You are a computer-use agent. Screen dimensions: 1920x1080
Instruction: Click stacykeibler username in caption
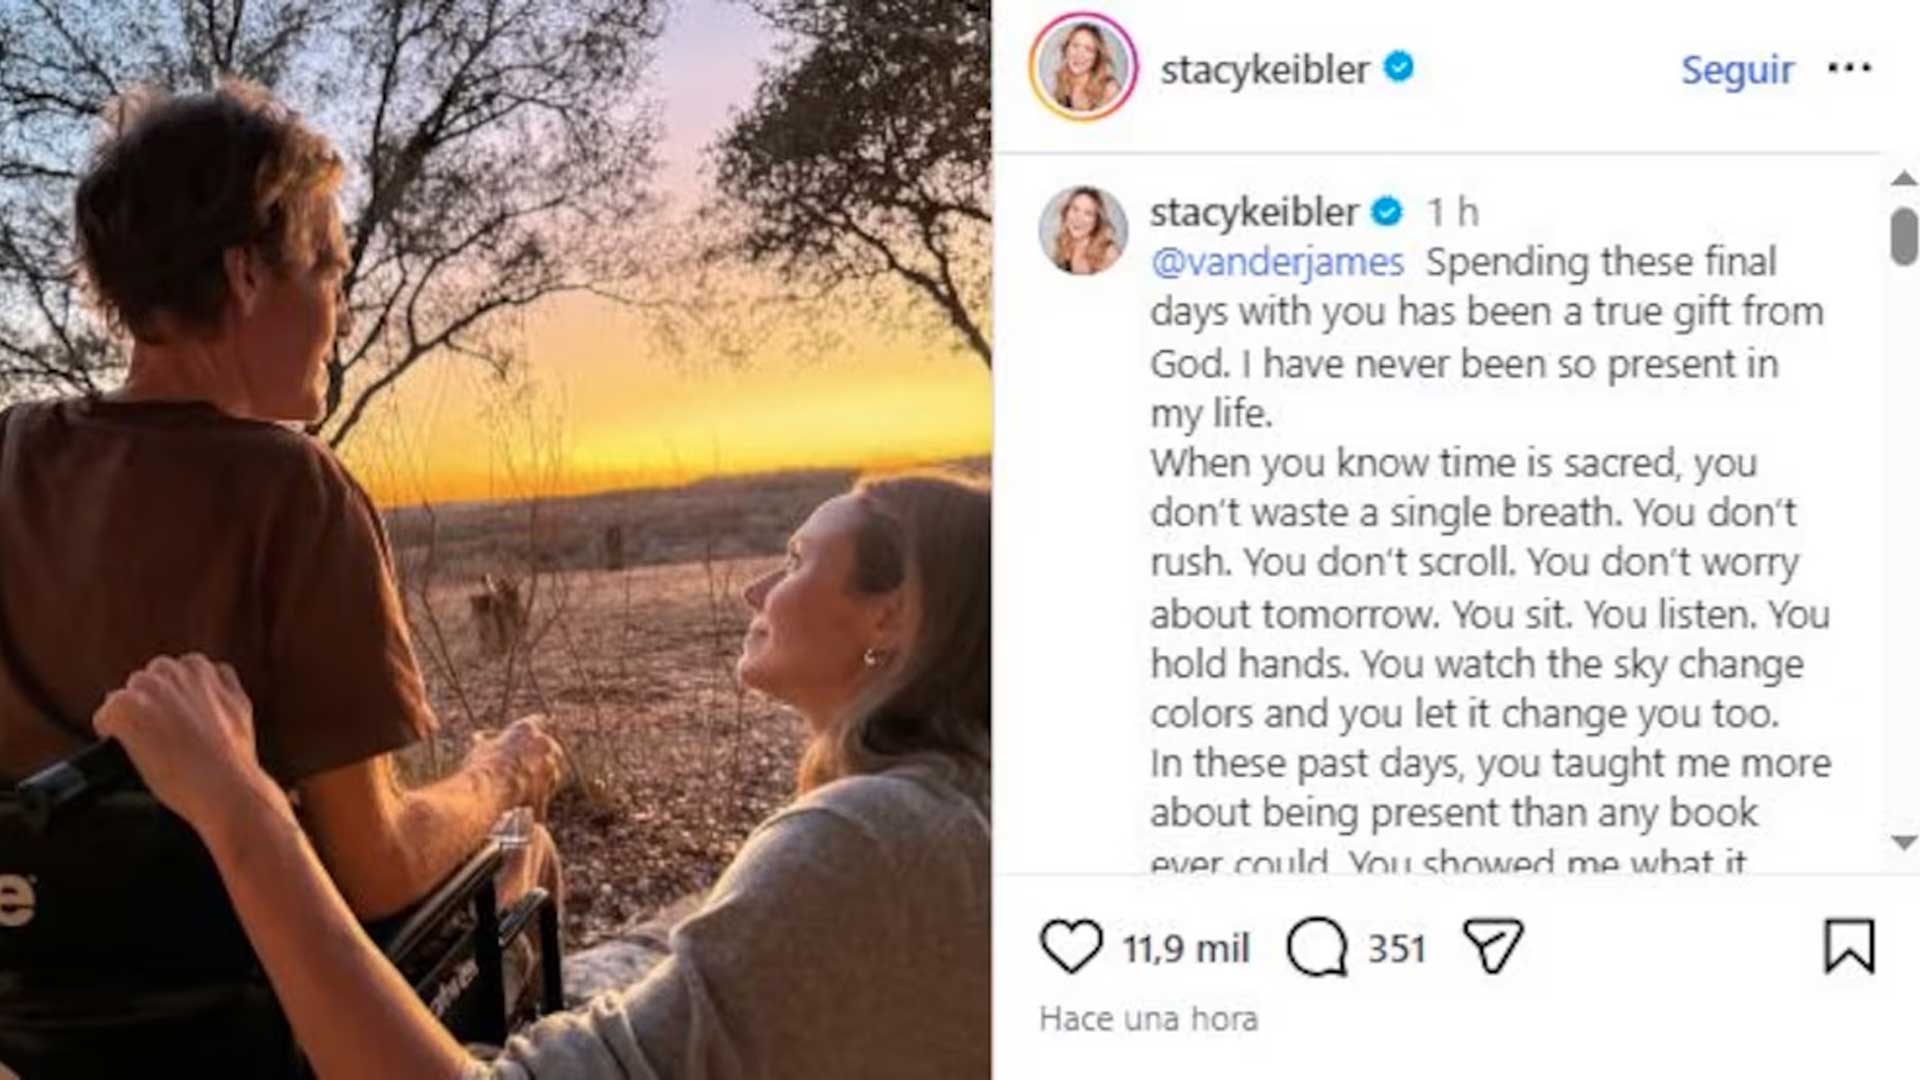coord(1254,212)
